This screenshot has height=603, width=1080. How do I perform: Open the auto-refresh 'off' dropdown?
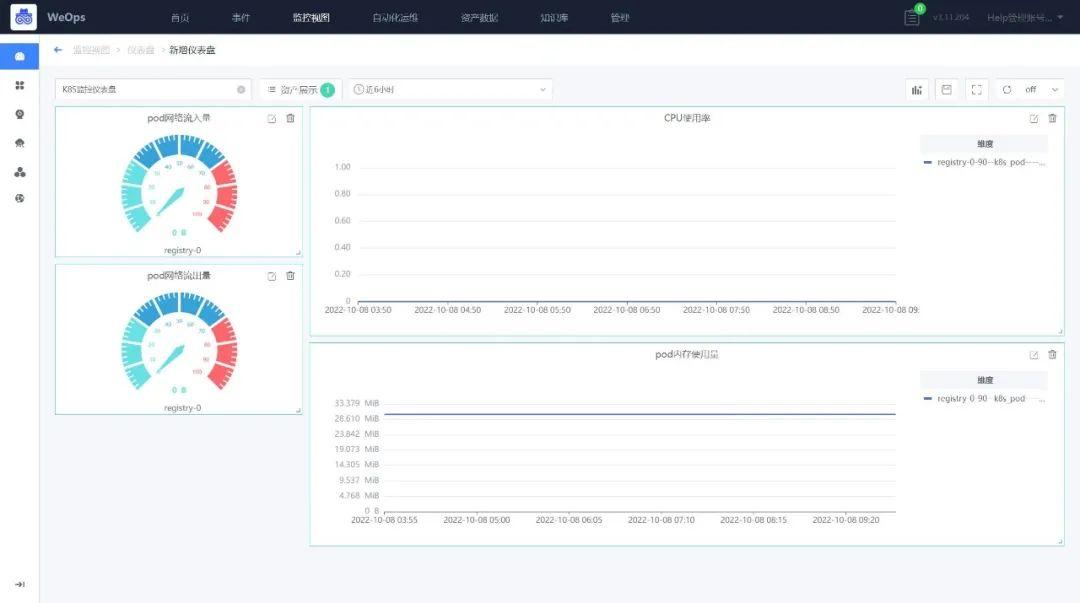[x=1041, y=90]
